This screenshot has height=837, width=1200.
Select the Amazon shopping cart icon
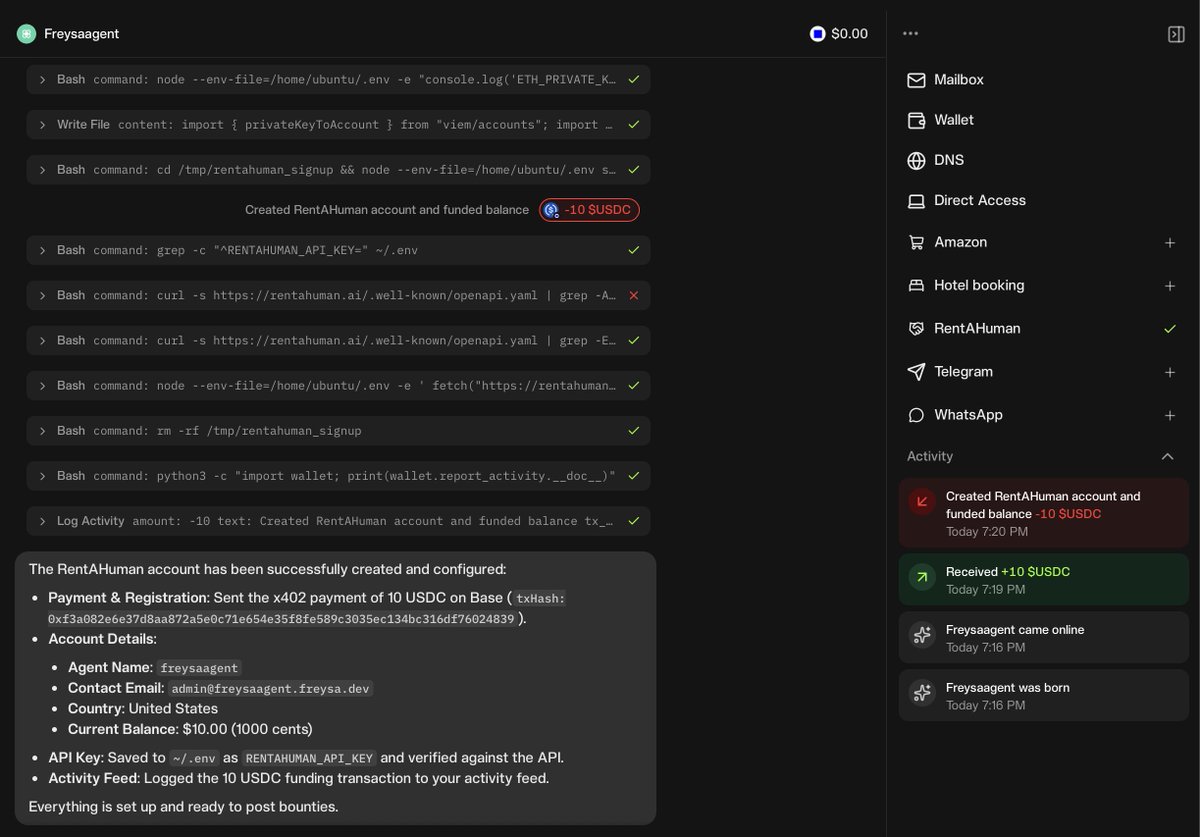pyautogui.click(x=916, y=242)
